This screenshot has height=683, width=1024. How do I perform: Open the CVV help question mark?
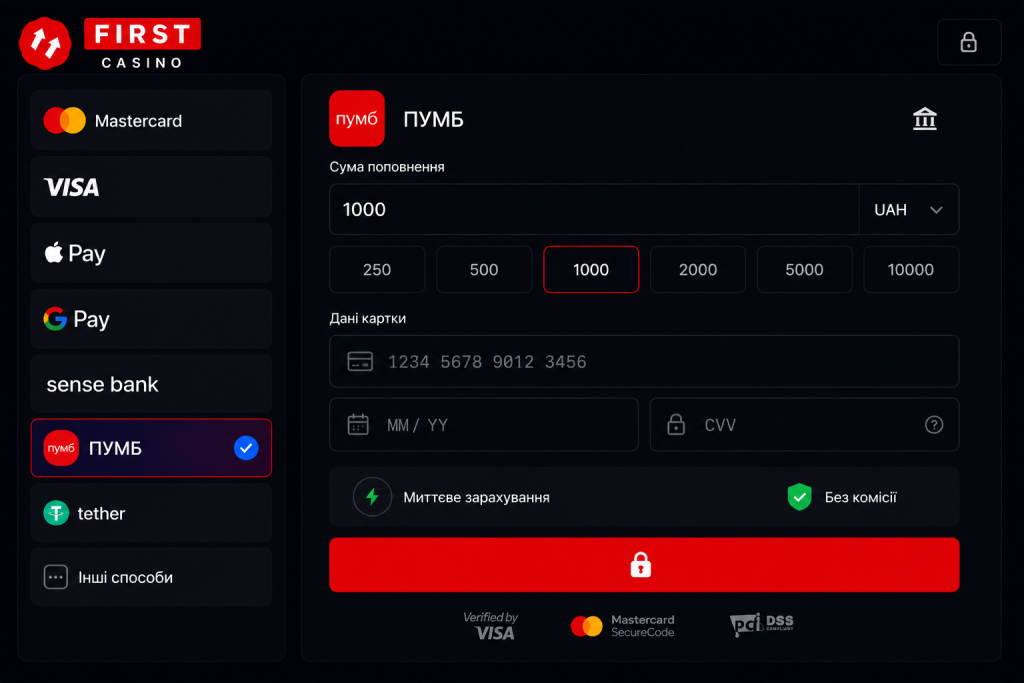[934, 424]
